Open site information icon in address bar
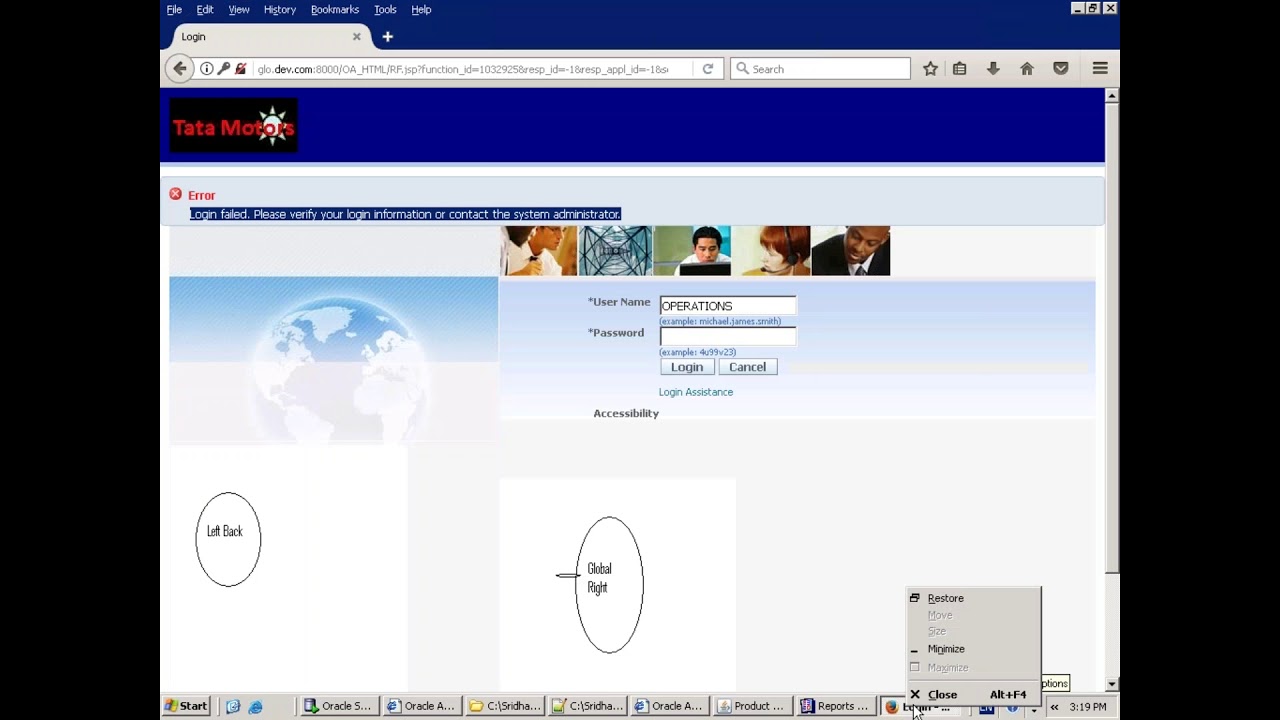The width and height of the screenshot is (1280, 720). point(207,69)
